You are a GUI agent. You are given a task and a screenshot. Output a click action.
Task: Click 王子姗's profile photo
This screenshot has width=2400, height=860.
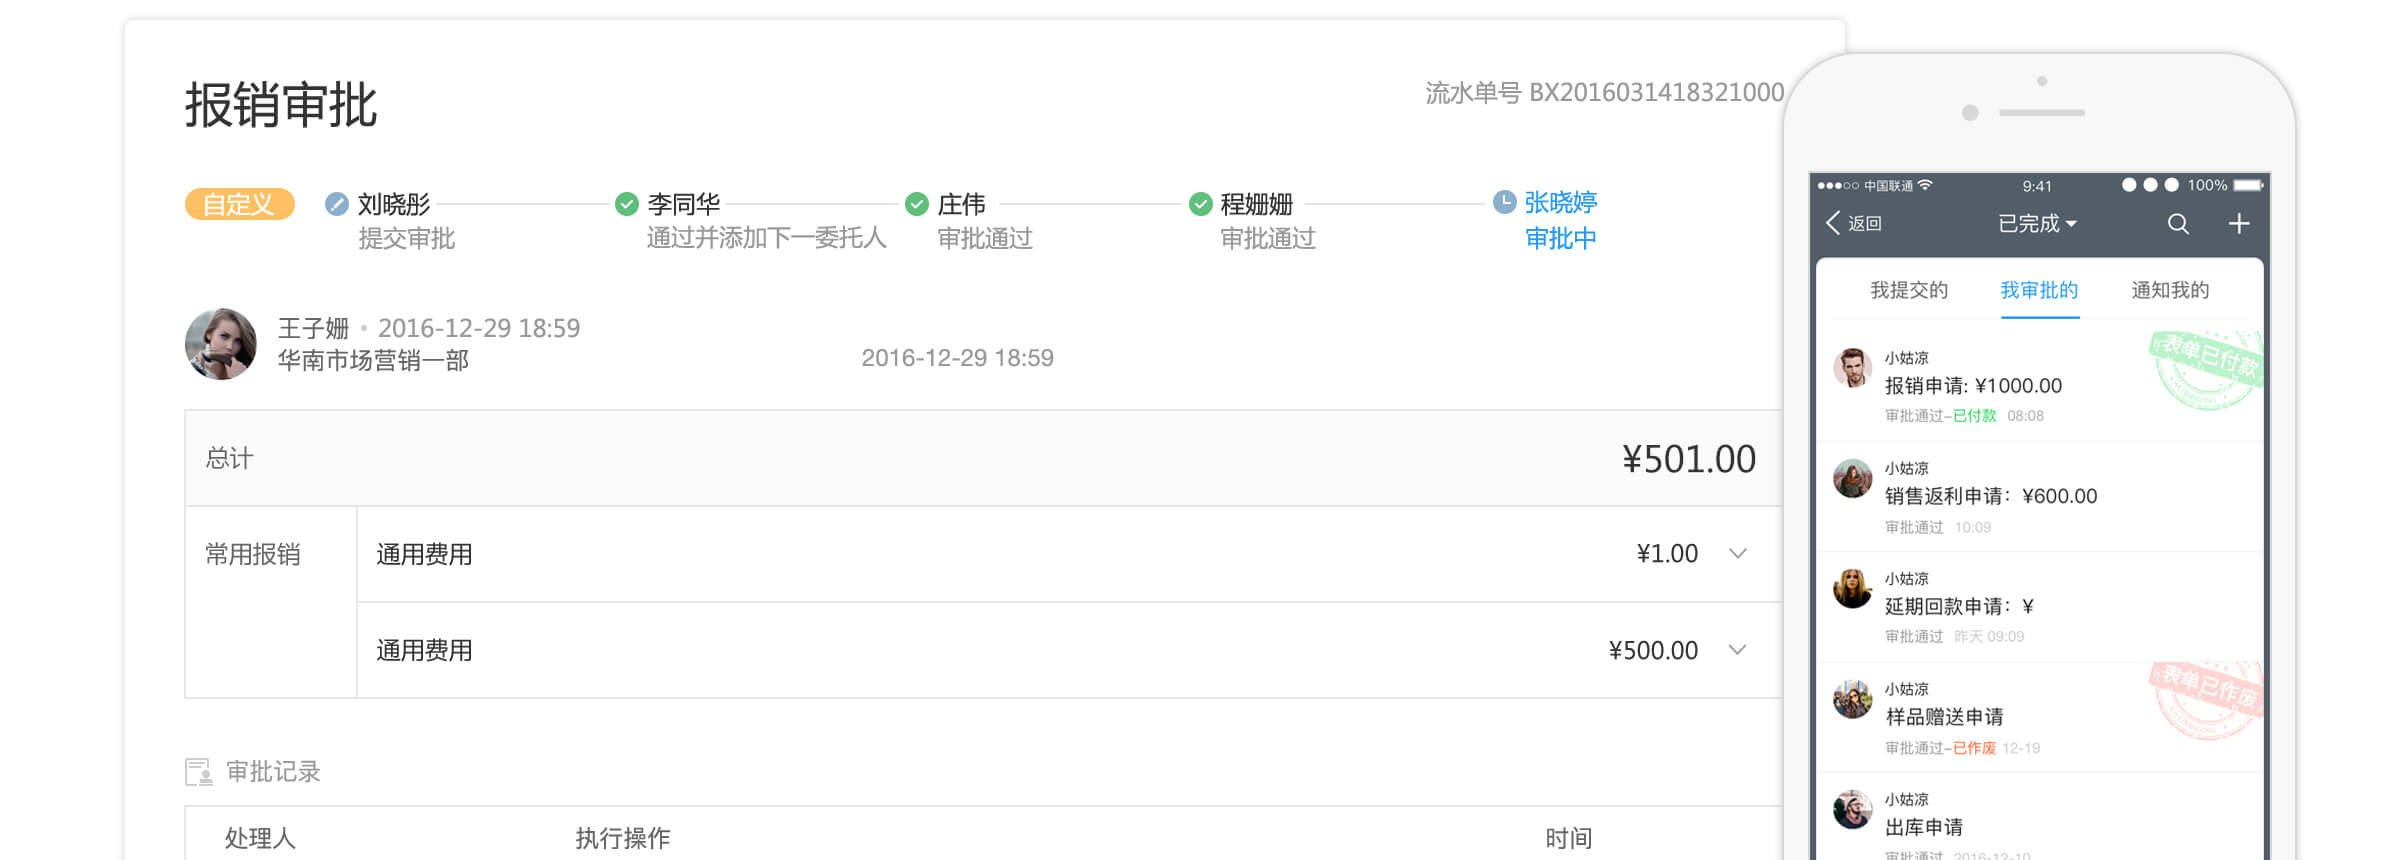(x=221, y=344)
